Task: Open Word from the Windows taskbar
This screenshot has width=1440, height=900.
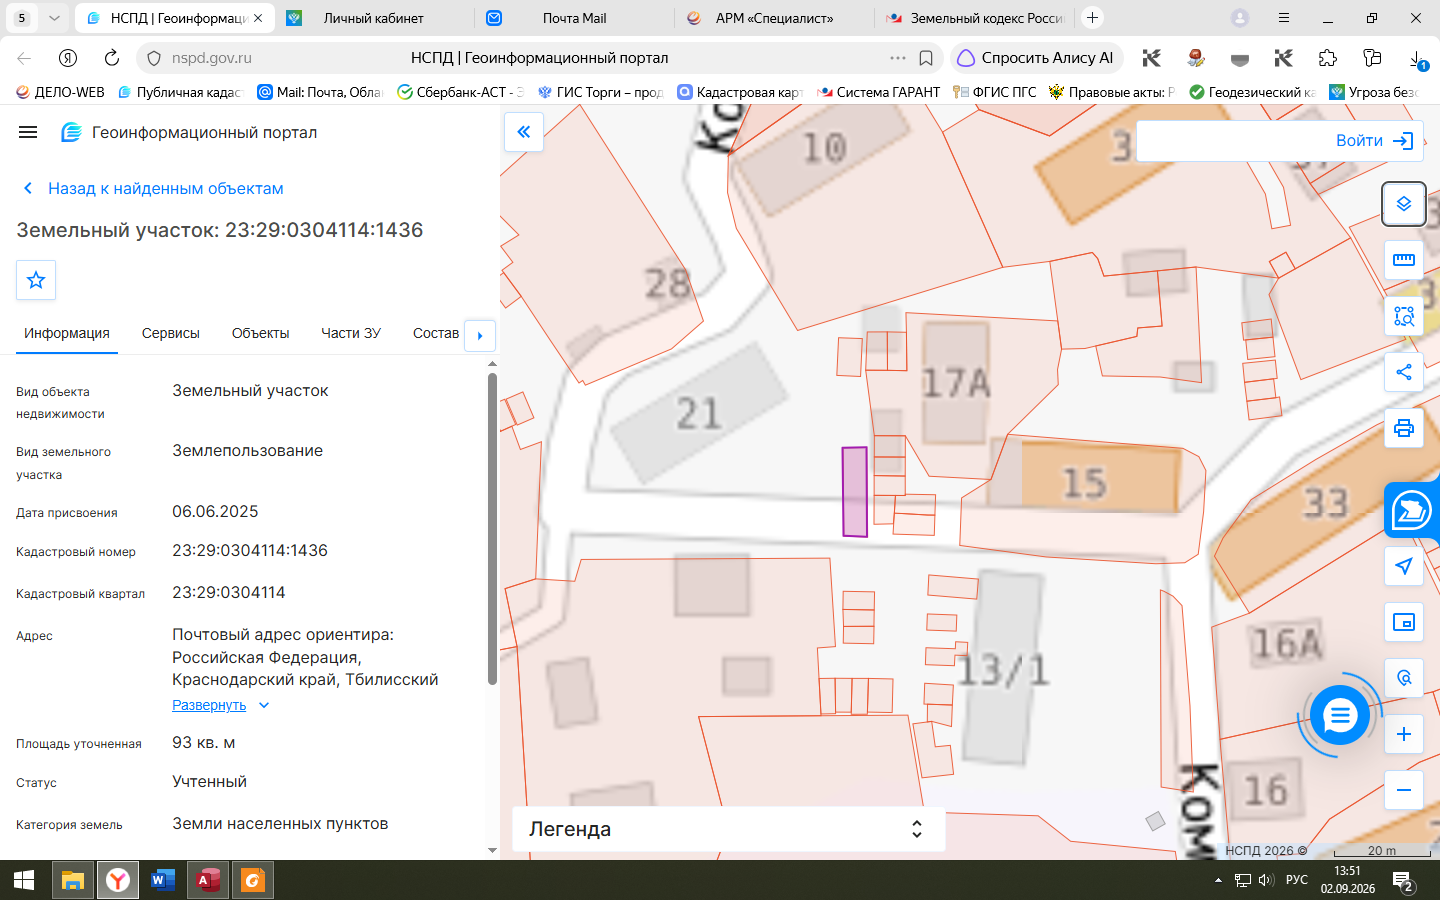Action: click(x=162, y=880)
